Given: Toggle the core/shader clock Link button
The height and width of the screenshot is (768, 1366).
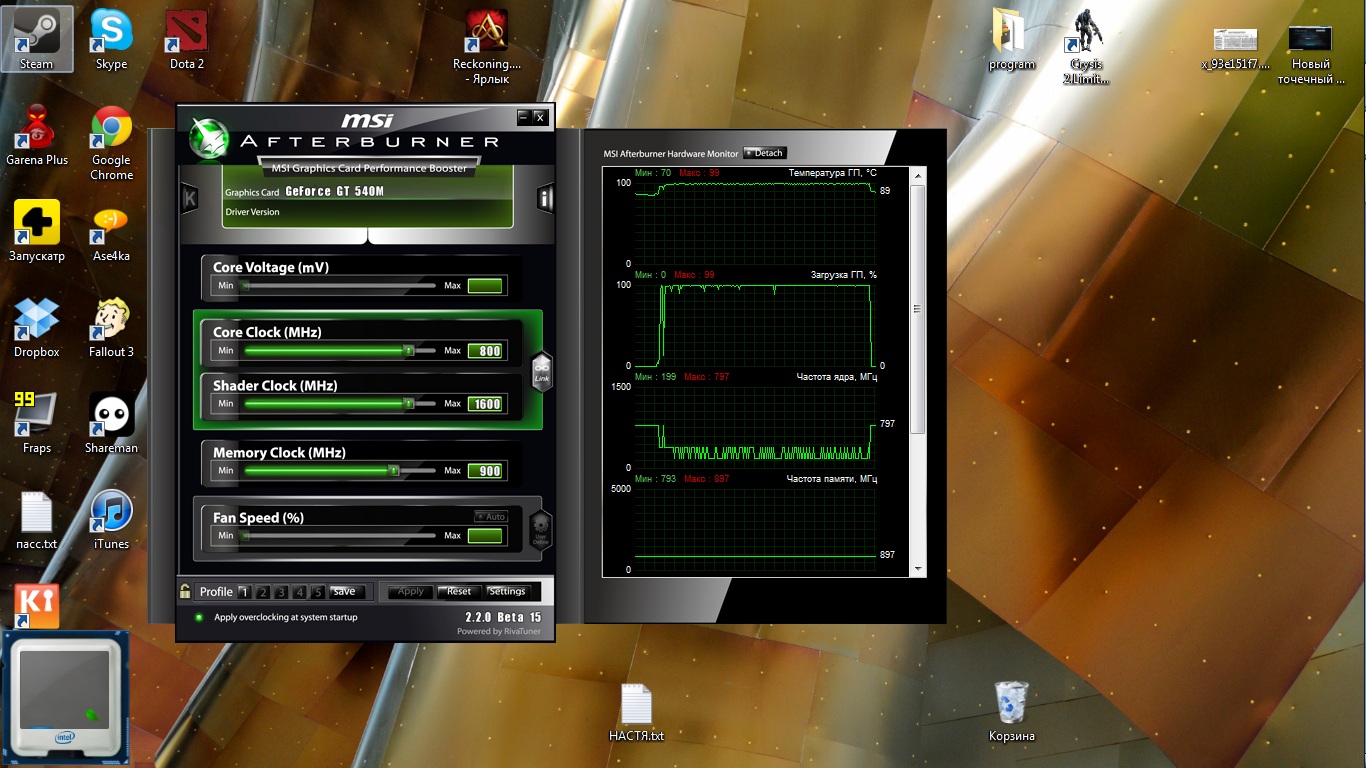Looking at the screenshot, I should pos(541,372).
